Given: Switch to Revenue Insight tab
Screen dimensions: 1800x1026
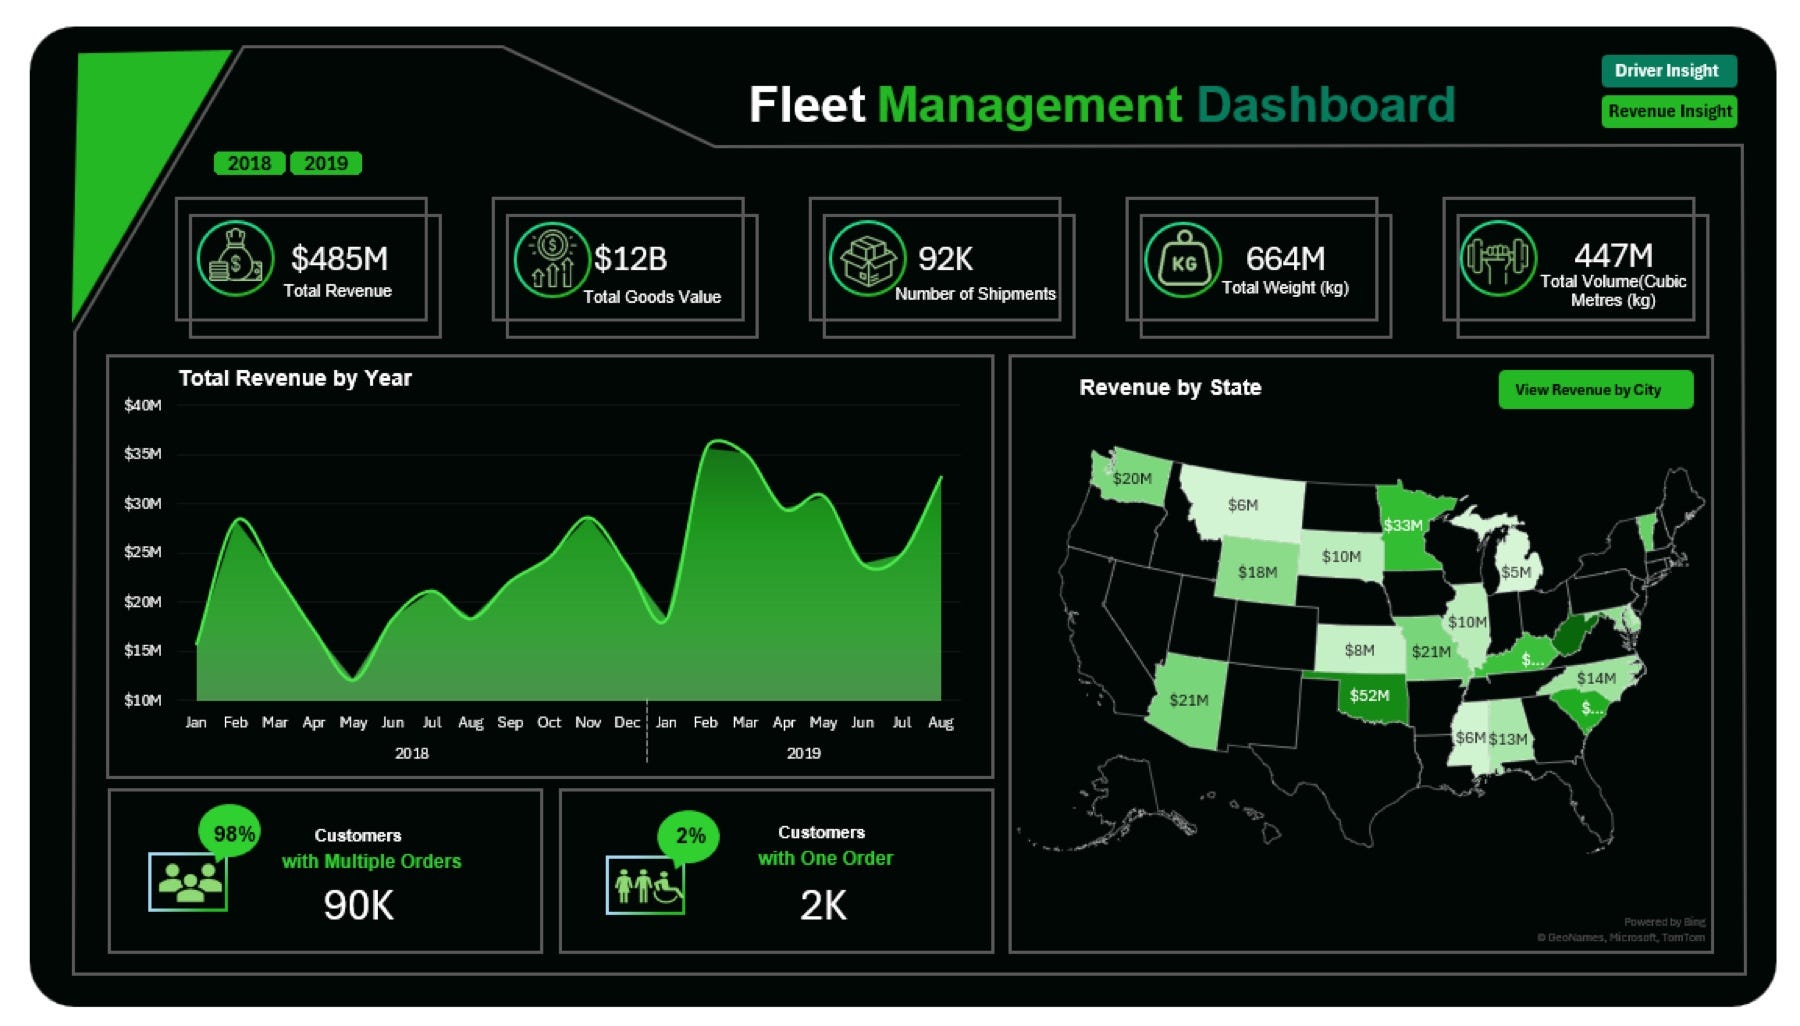Looking at the screenshot, I should [x=1669, y=111].
